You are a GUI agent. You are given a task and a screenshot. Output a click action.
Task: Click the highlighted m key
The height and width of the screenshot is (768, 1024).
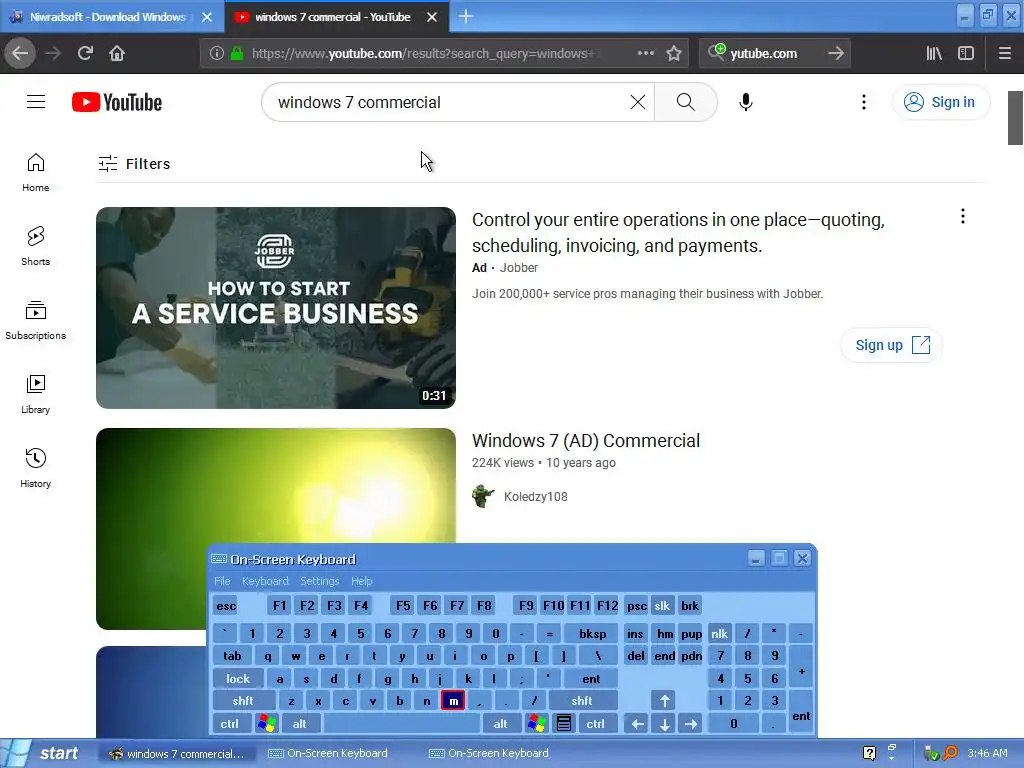coord(453,701)
